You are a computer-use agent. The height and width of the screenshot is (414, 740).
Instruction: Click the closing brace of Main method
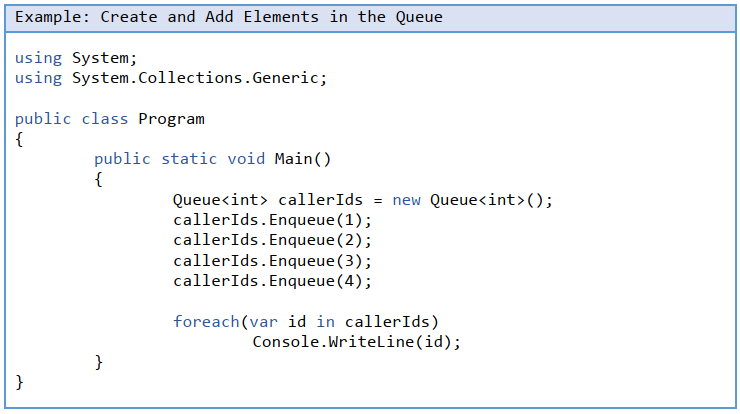[x=98, y=362]
